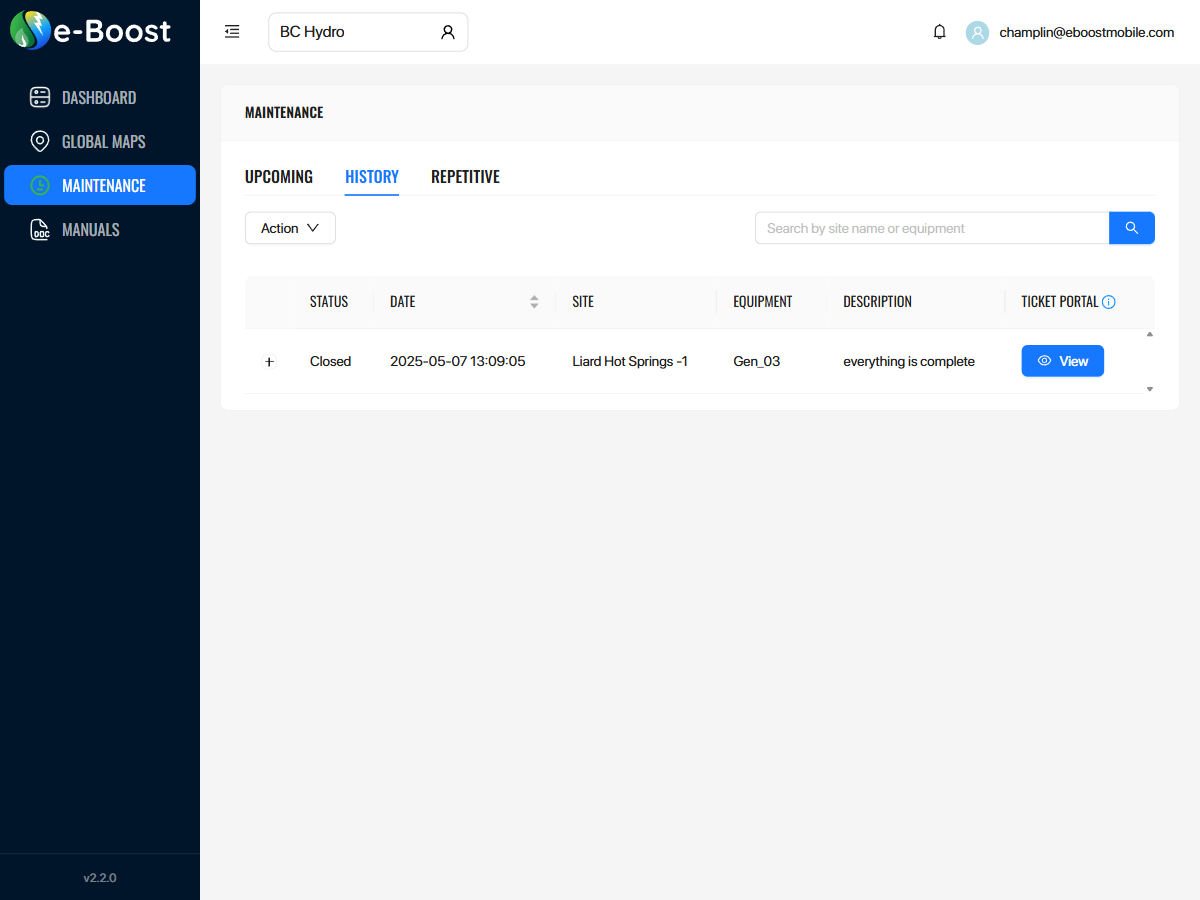Click the person icon in BC Hydro field

click(447, 31)
